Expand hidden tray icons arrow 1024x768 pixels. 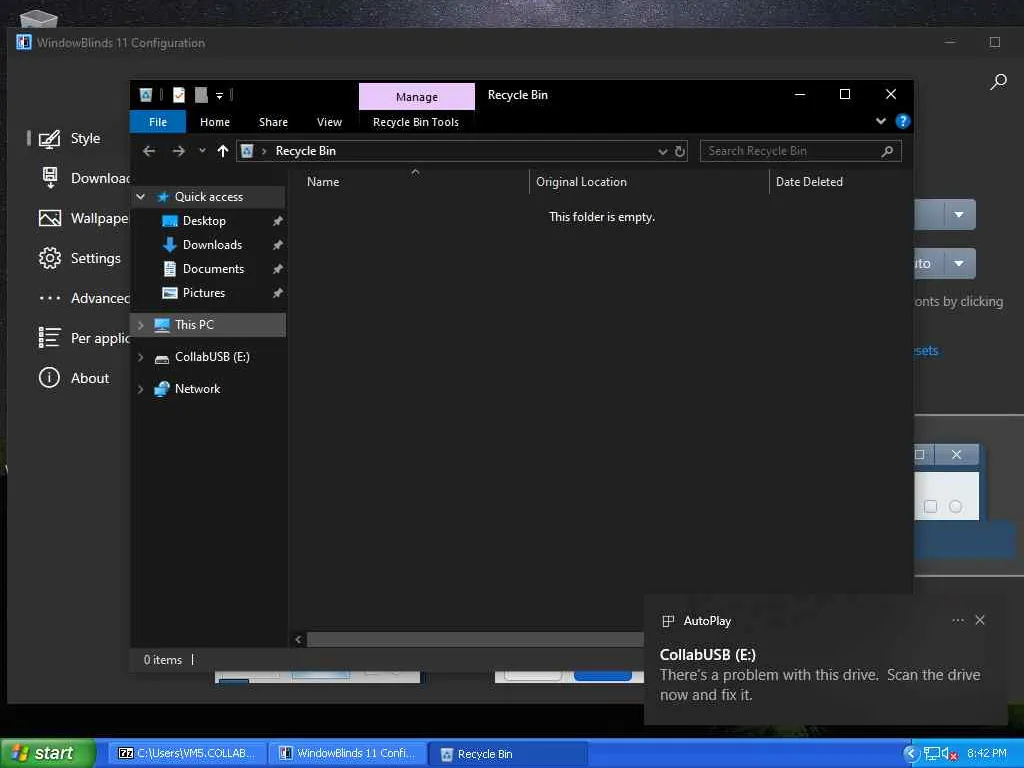coord(912,754)
